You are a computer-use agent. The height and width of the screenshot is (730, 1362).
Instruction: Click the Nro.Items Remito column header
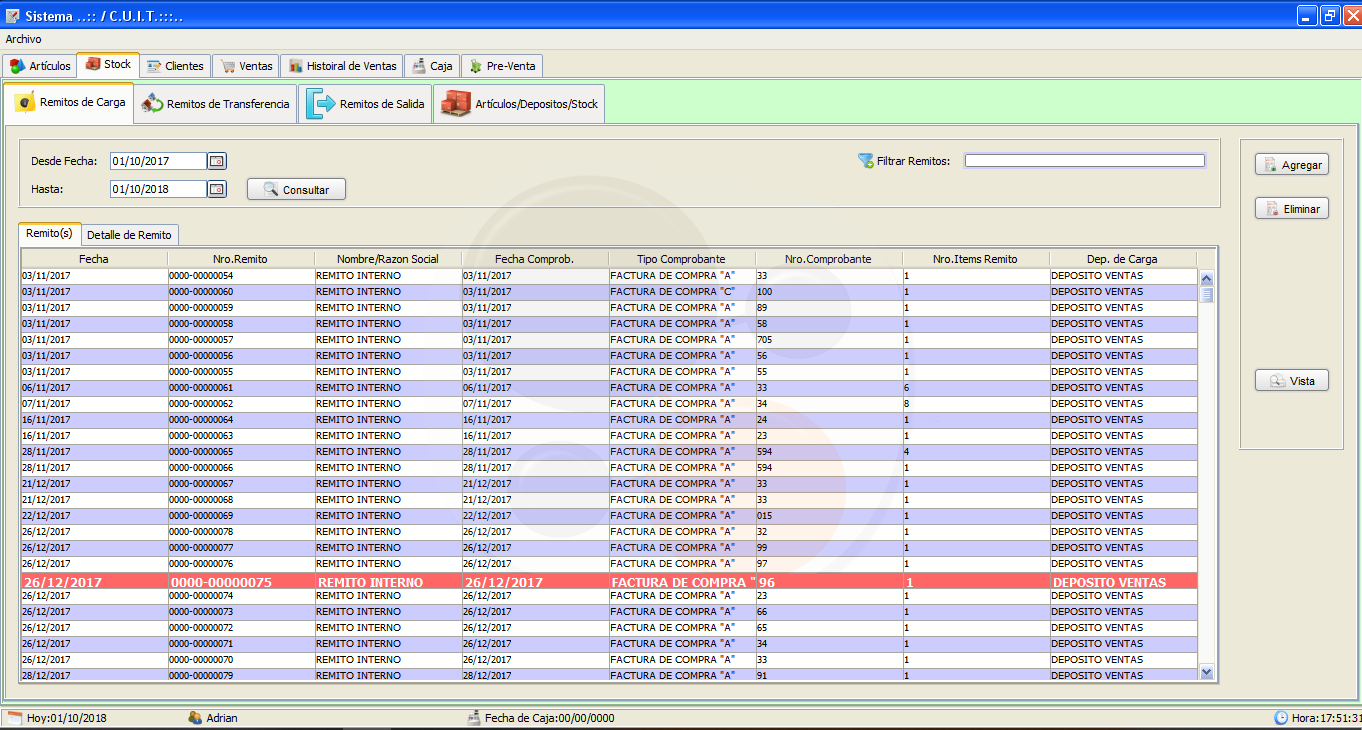pyautogui.click(x=976, y=259)
